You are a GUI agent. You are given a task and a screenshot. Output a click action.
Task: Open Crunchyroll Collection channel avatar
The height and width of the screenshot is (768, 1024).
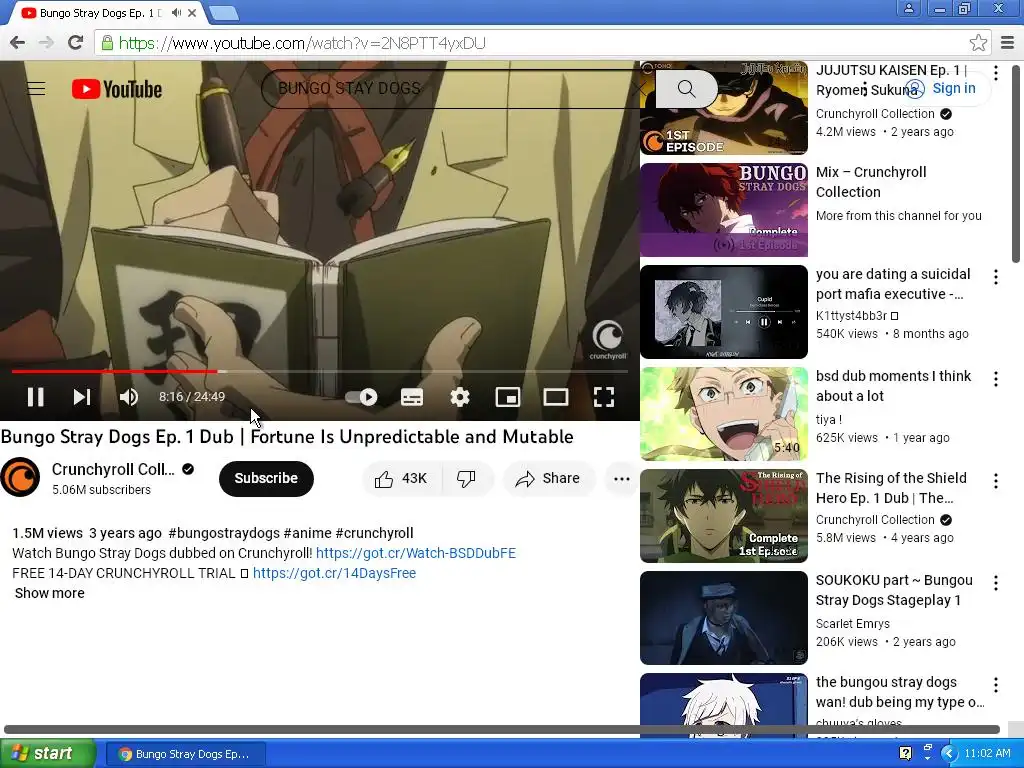tap(20, 477)
